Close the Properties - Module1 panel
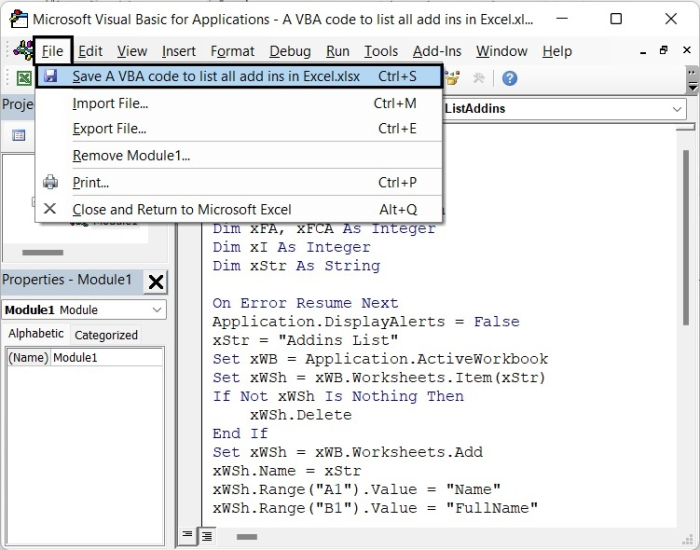The image size is (700, 550). (x=156, y=282)
